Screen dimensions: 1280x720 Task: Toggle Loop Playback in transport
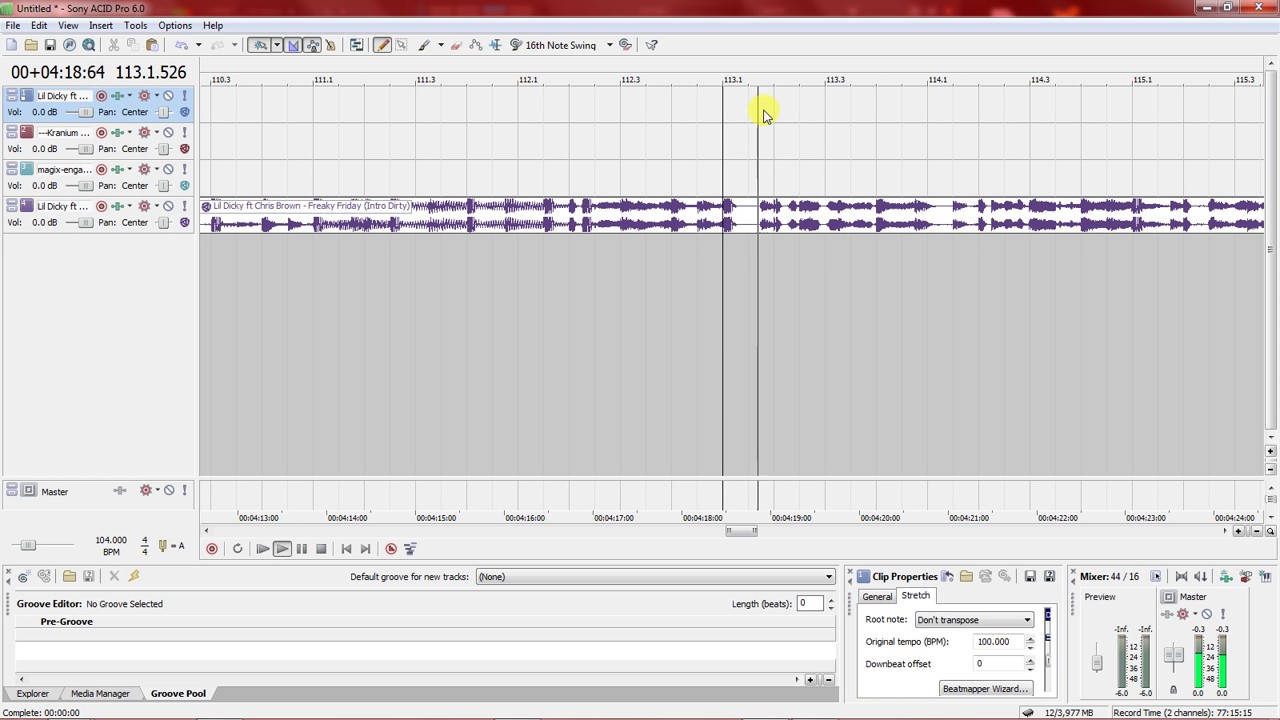[x=237, y=549]
